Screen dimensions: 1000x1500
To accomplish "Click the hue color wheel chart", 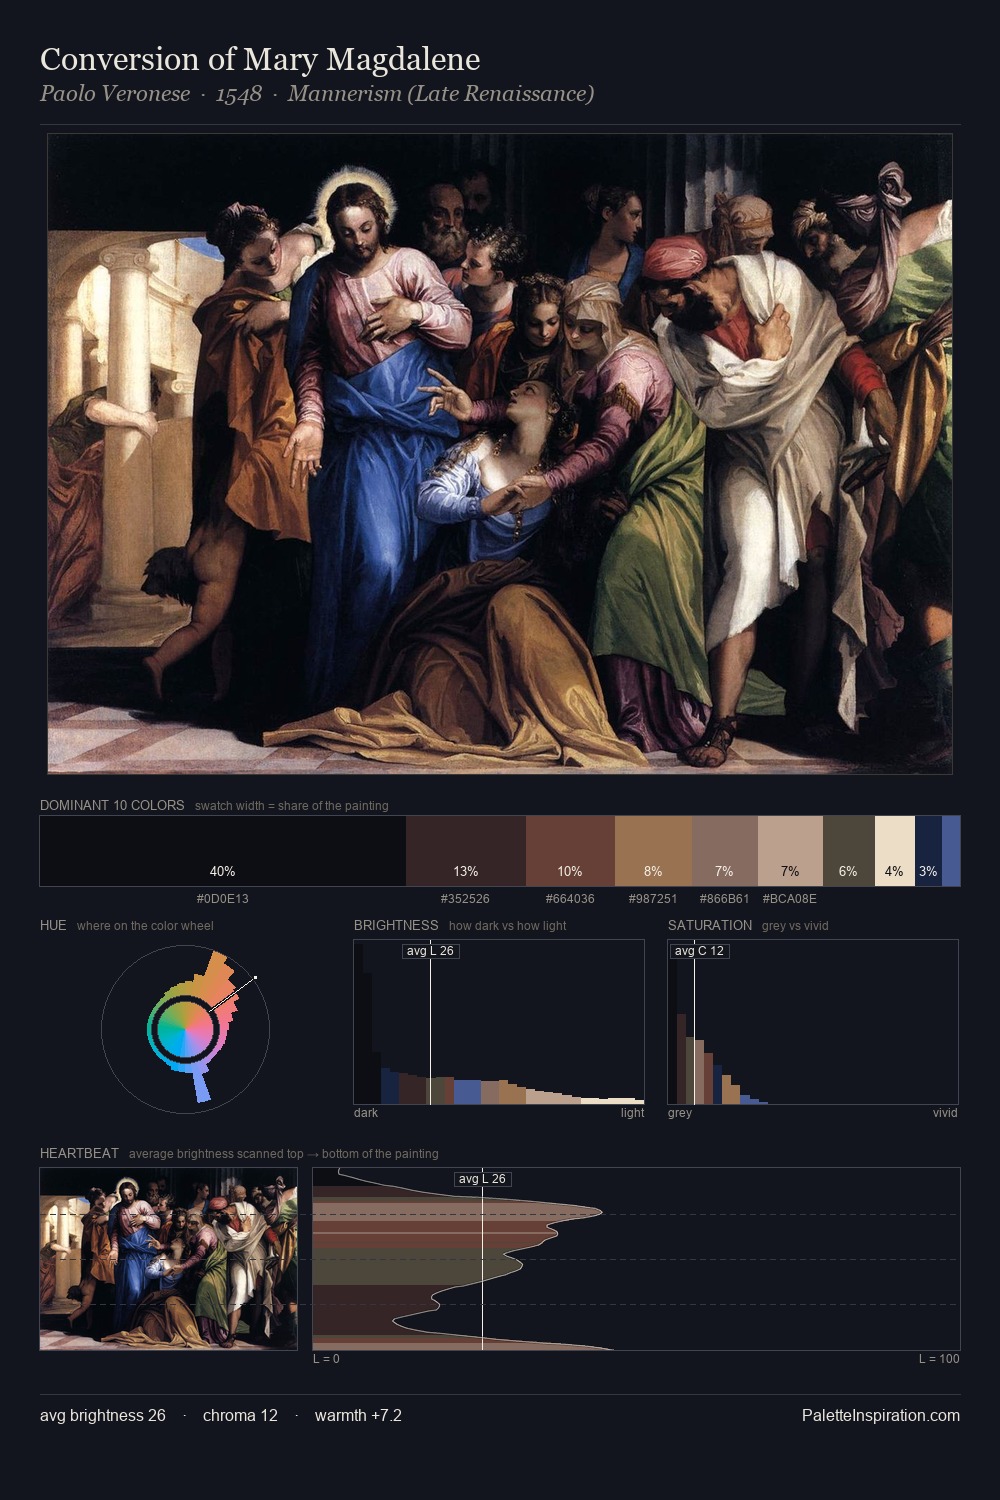I will [185, 1028].
